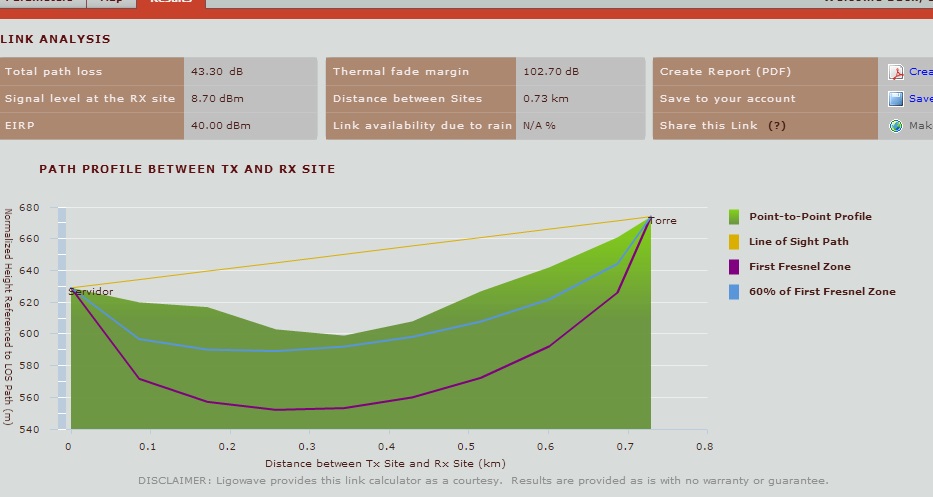This screenshot has height=497, width=933.
Task: Click the Save to account link
Action: point(921,99)
